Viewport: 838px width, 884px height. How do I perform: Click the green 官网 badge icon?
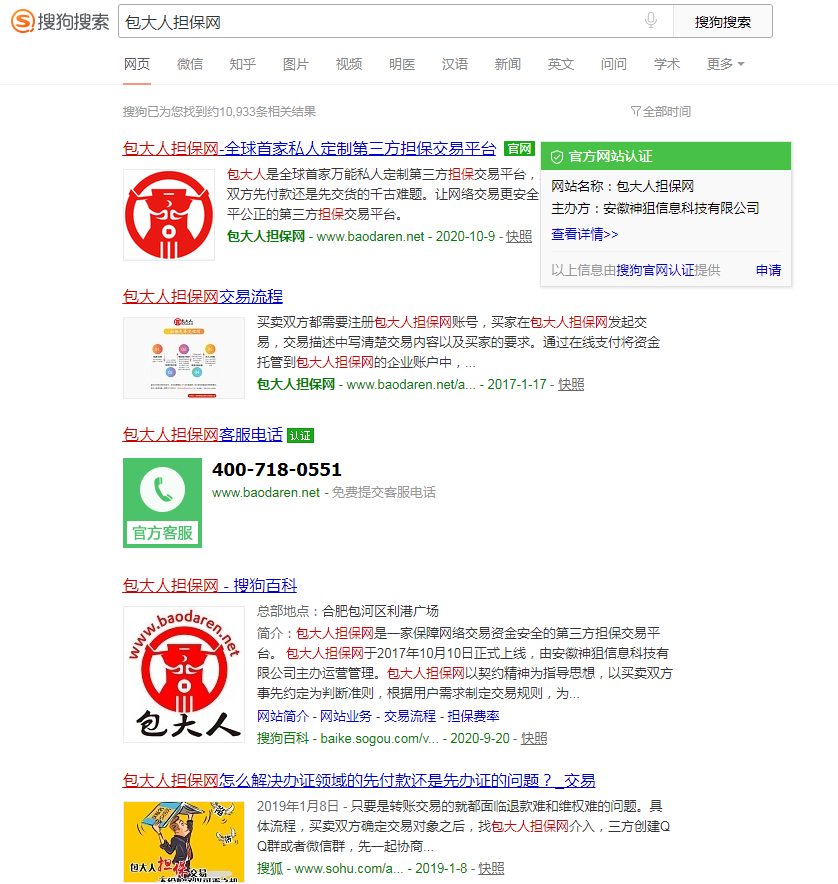[x=518, y=149]
